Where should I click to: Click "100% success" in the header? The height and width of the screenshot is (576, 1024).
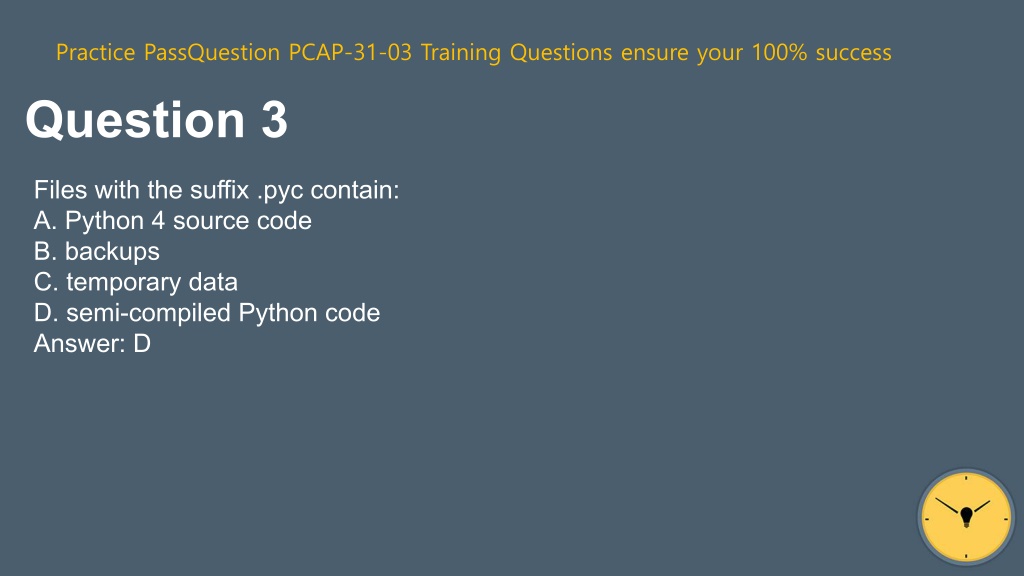pyautogui.click(x=822, y=52)
